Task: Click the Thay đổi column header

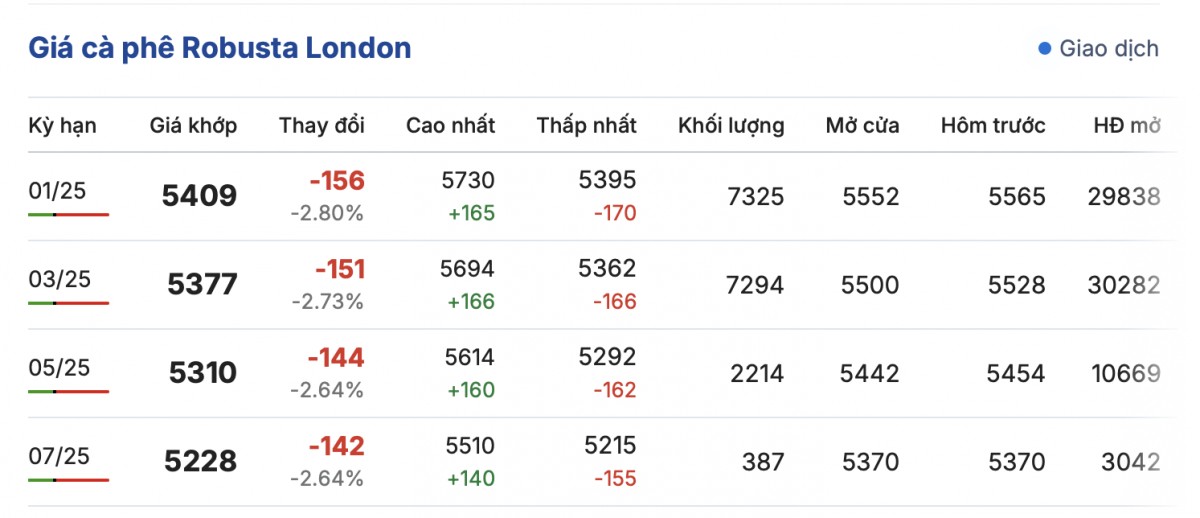Action: tap(322, 126)
